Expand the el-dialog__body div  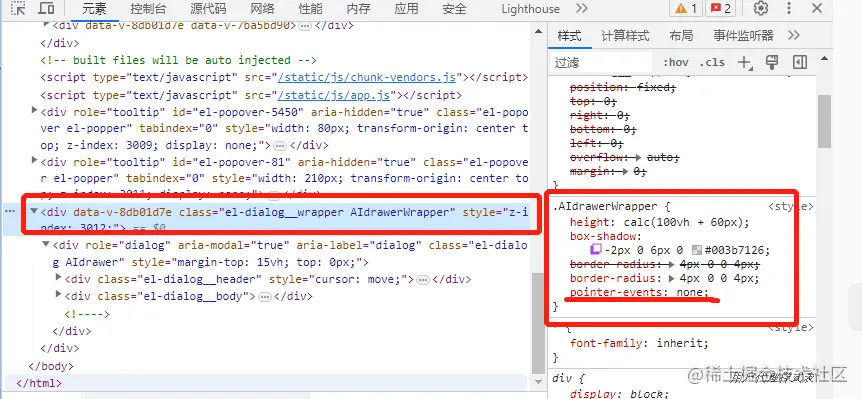coord(58,295)
